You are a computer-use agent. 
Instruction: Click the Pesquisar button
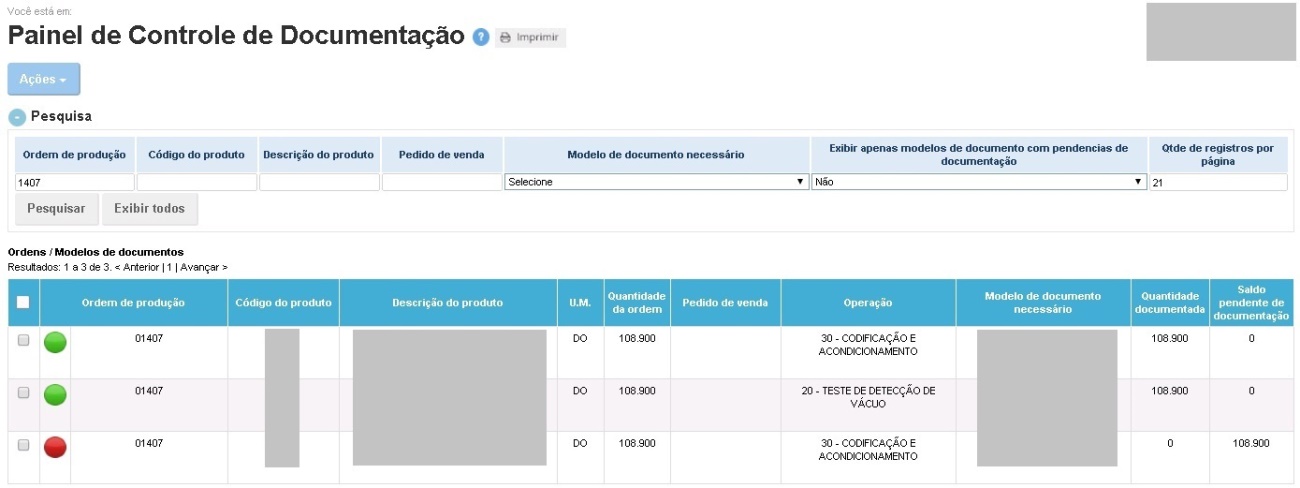(55, 210)
